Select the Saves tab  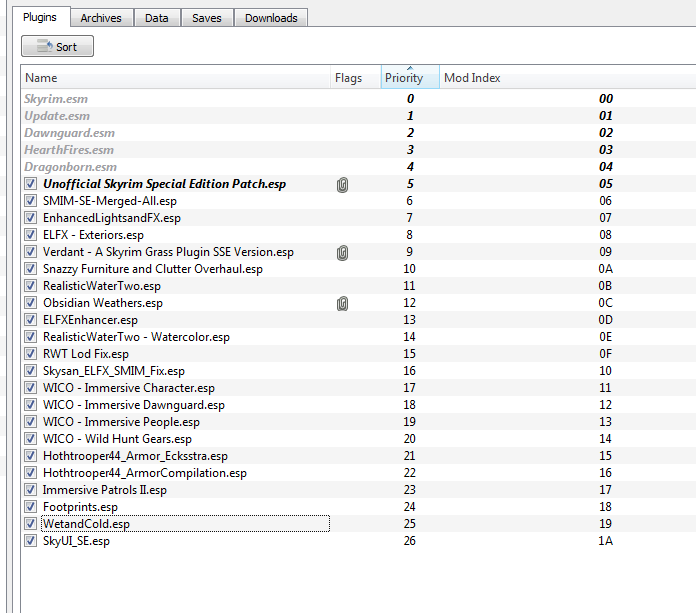pos(207,18)
